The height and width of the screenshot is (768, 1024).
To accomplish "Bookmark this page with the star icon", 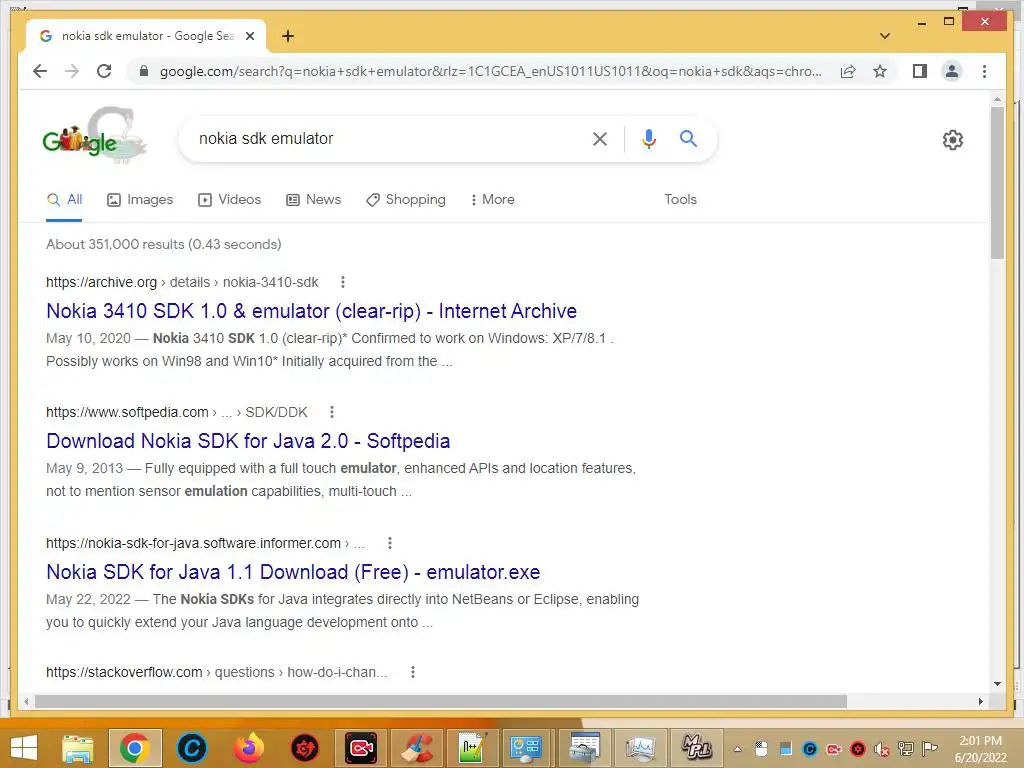I will 880,71.
